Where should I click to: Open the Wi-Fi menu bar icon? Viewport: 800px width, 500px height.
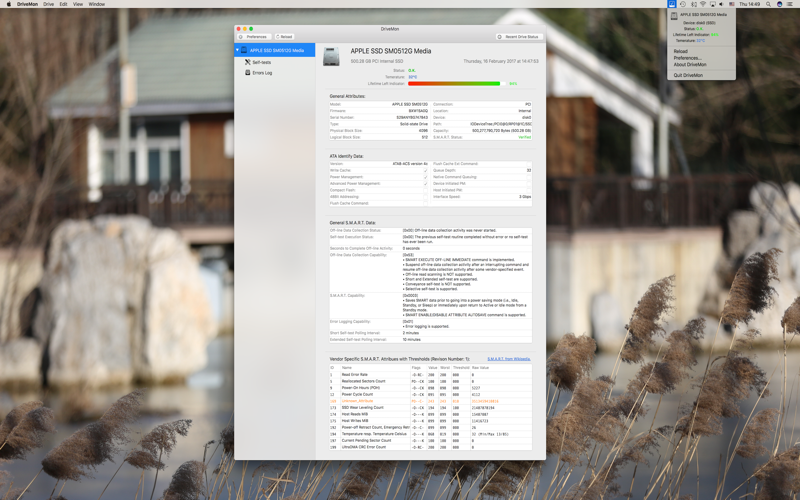pos(703,4)
